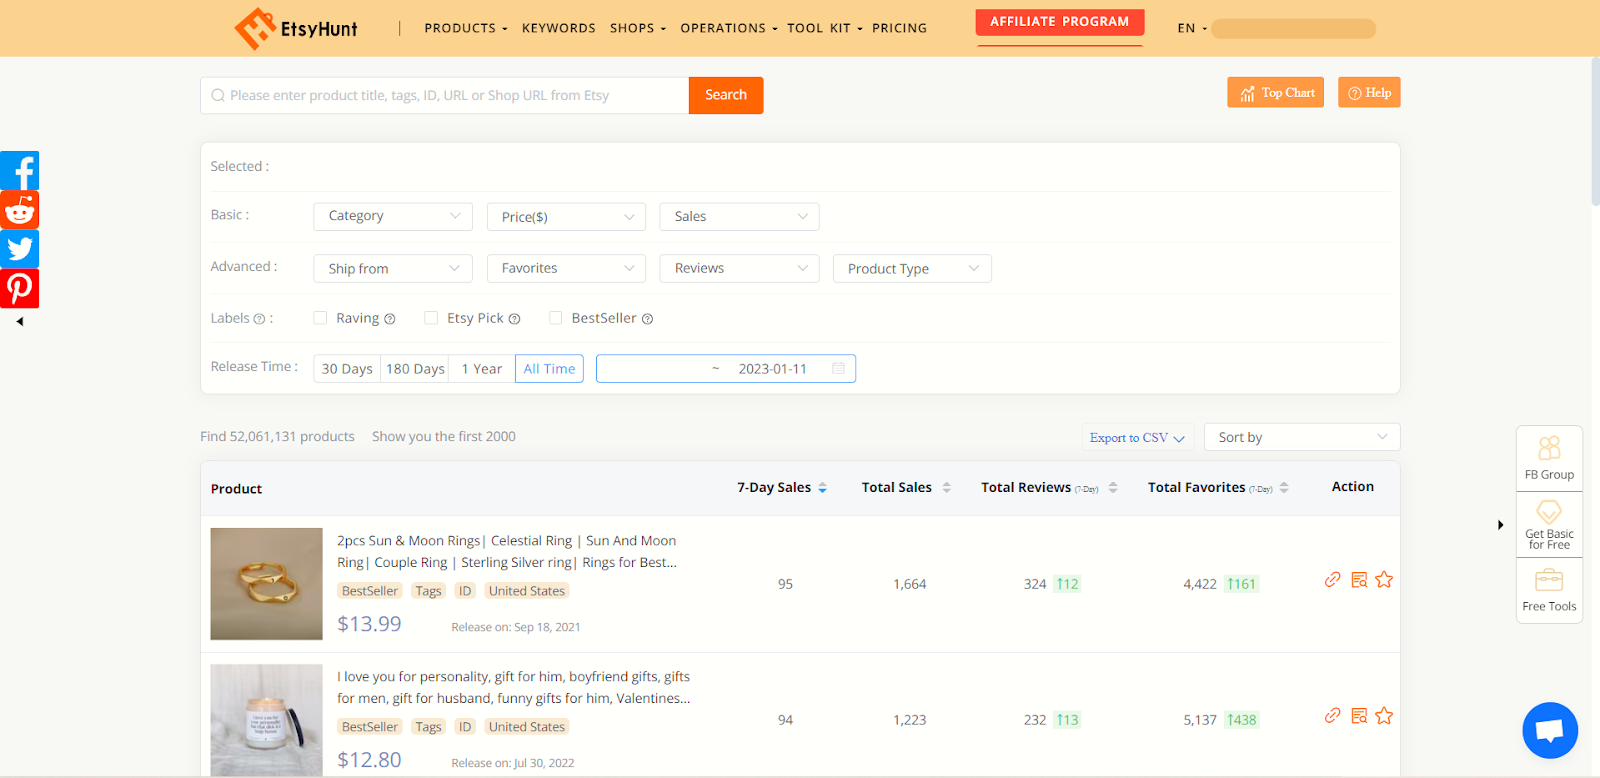Enable the Raving label checkbox
1600x778 pixels.
coord(320,318)
